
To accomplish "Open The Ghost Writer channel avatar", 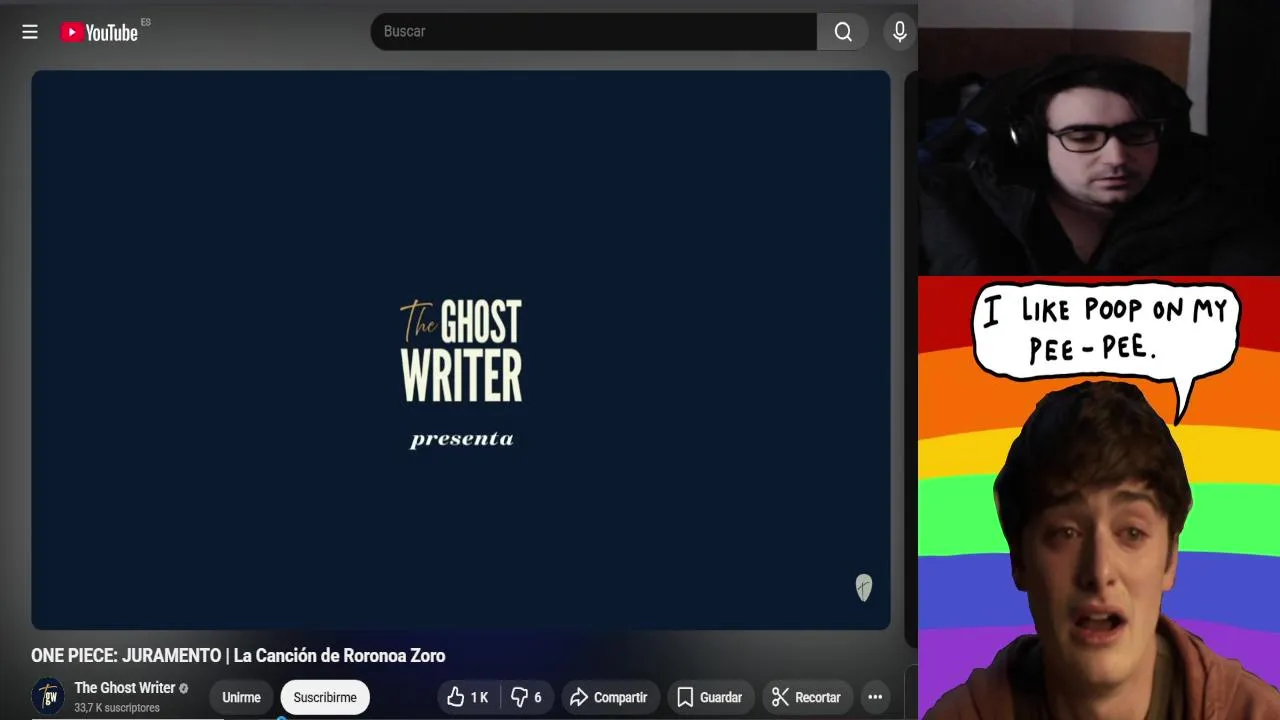I will (48, 696).
